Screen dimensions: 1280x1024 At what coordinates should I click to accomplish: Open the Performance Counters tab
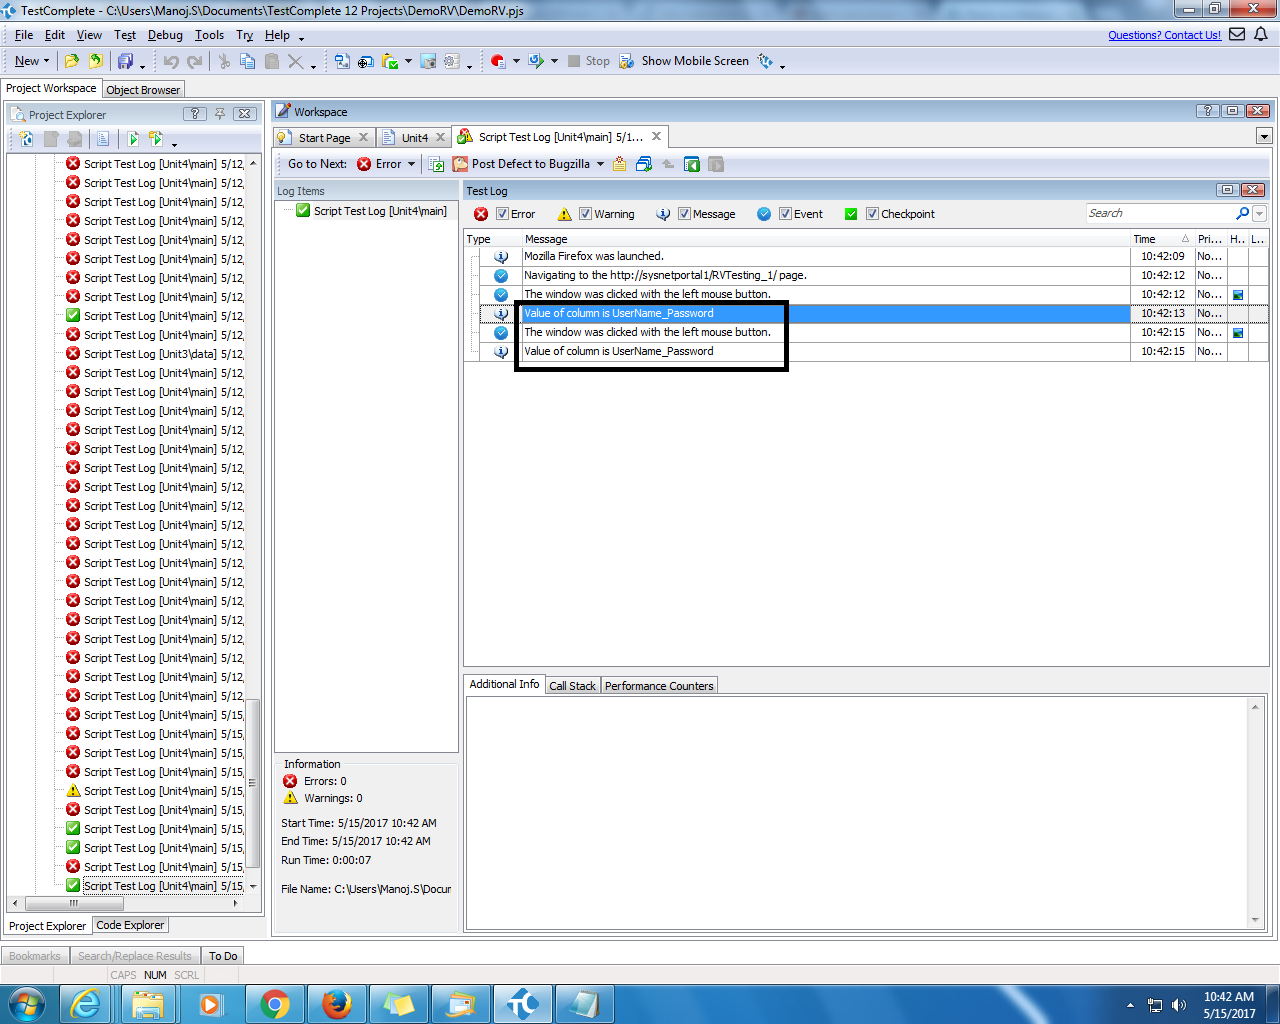(x=659, y=686)
